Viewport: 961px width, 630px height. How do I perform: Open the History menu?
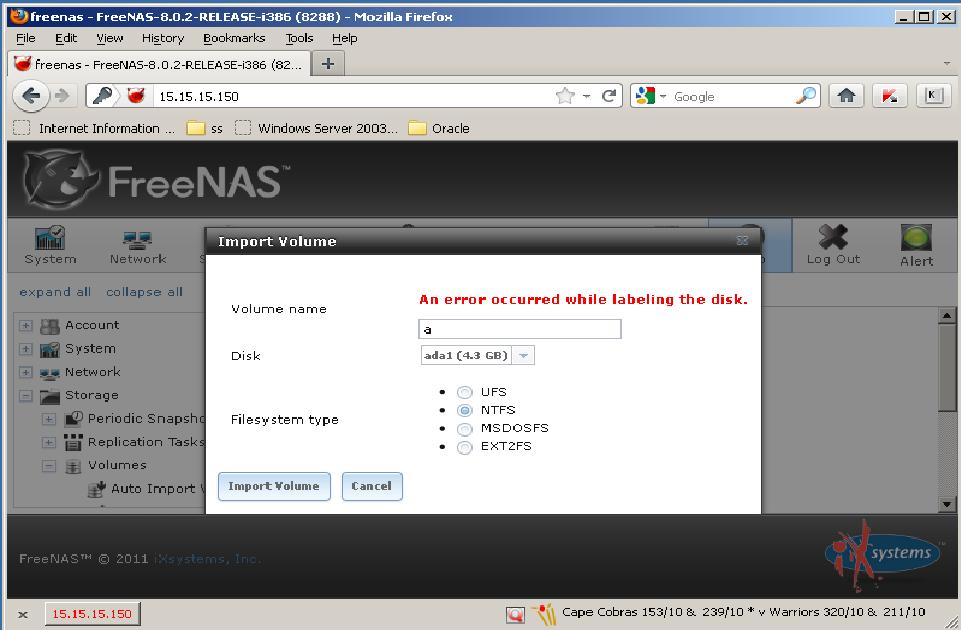point(163,38)
